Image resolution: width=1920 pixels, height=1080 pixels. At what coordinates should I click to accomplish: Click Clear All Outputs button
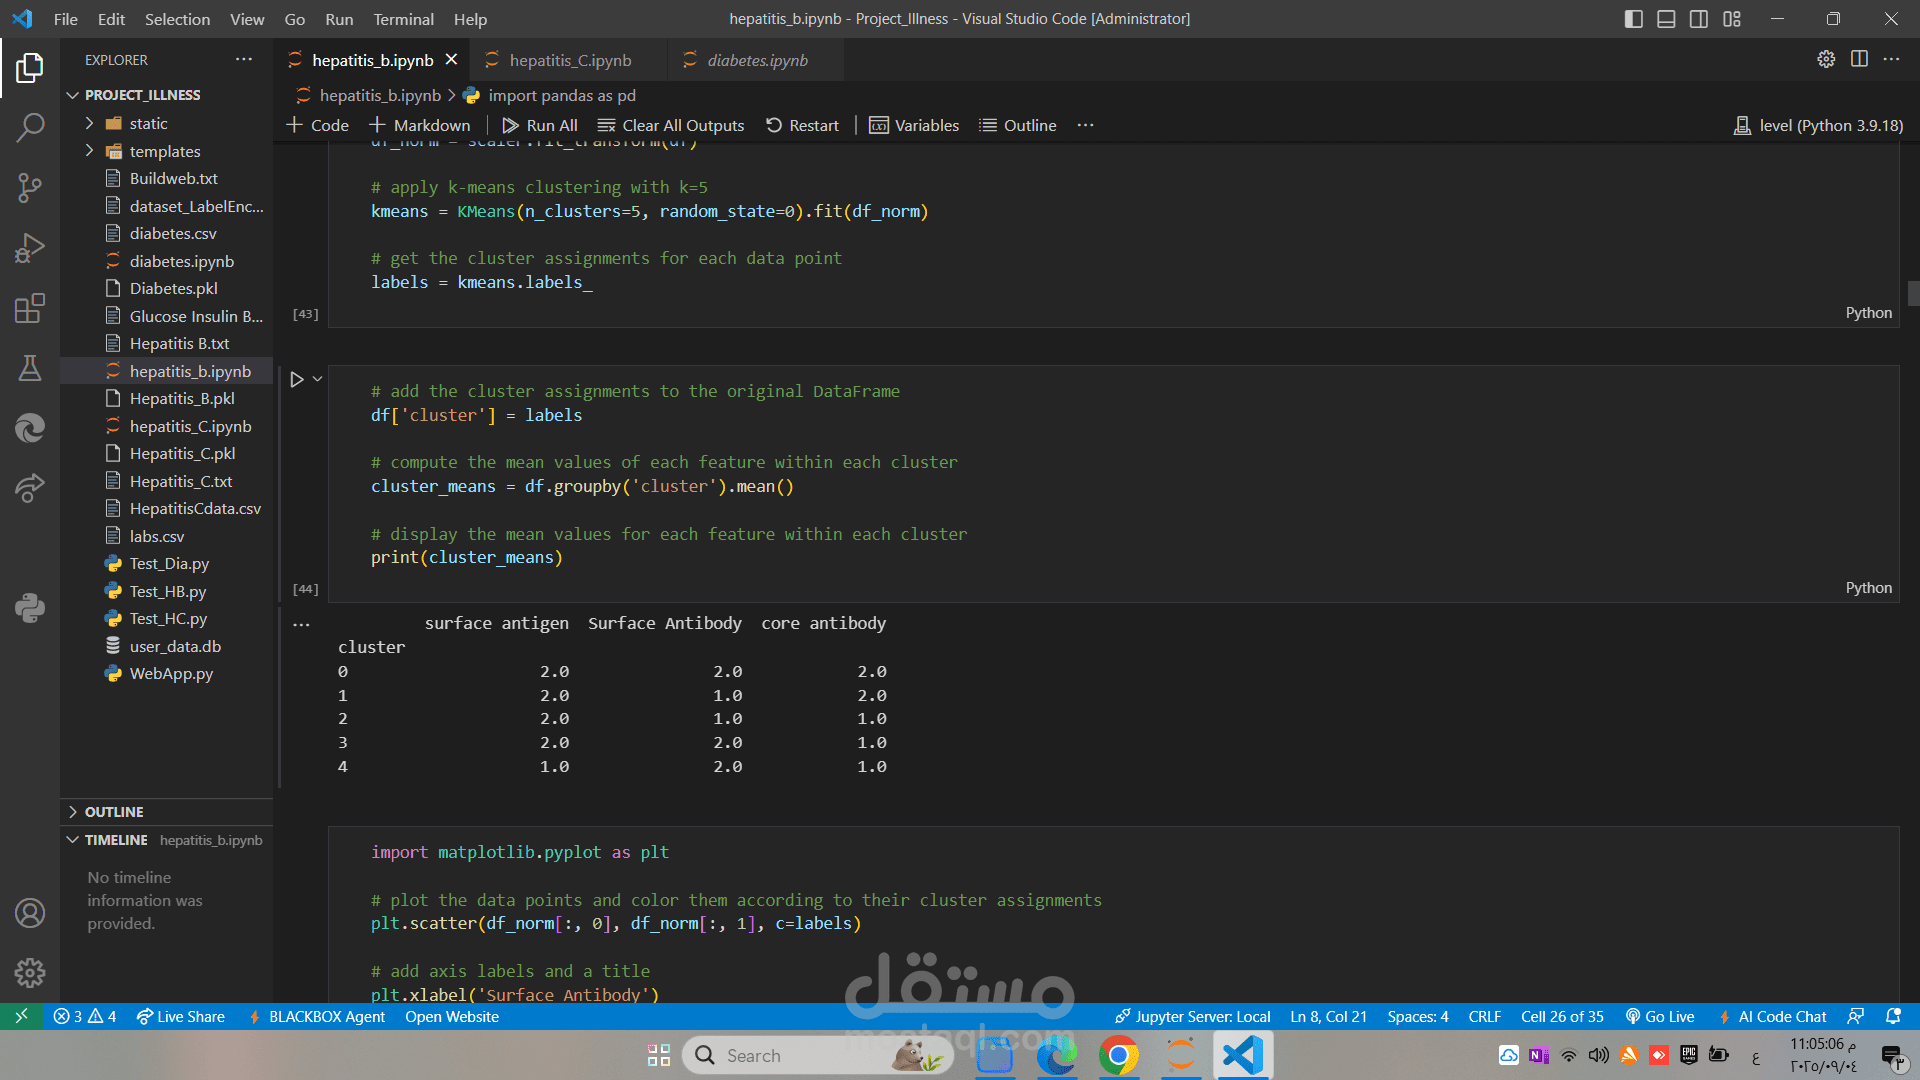[x=671, y=125]
